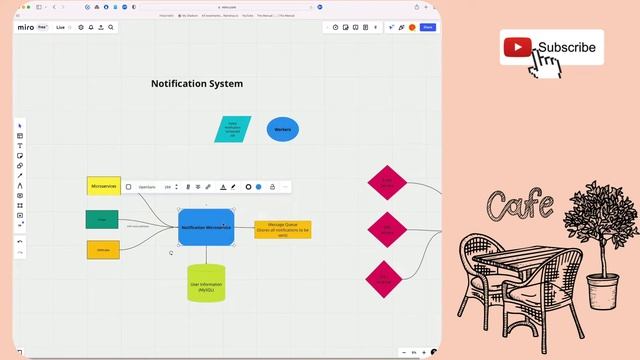Screen dimensions: 640x360
Task: Open the comments panel icon in top toolbar
Action: [356, 27]
